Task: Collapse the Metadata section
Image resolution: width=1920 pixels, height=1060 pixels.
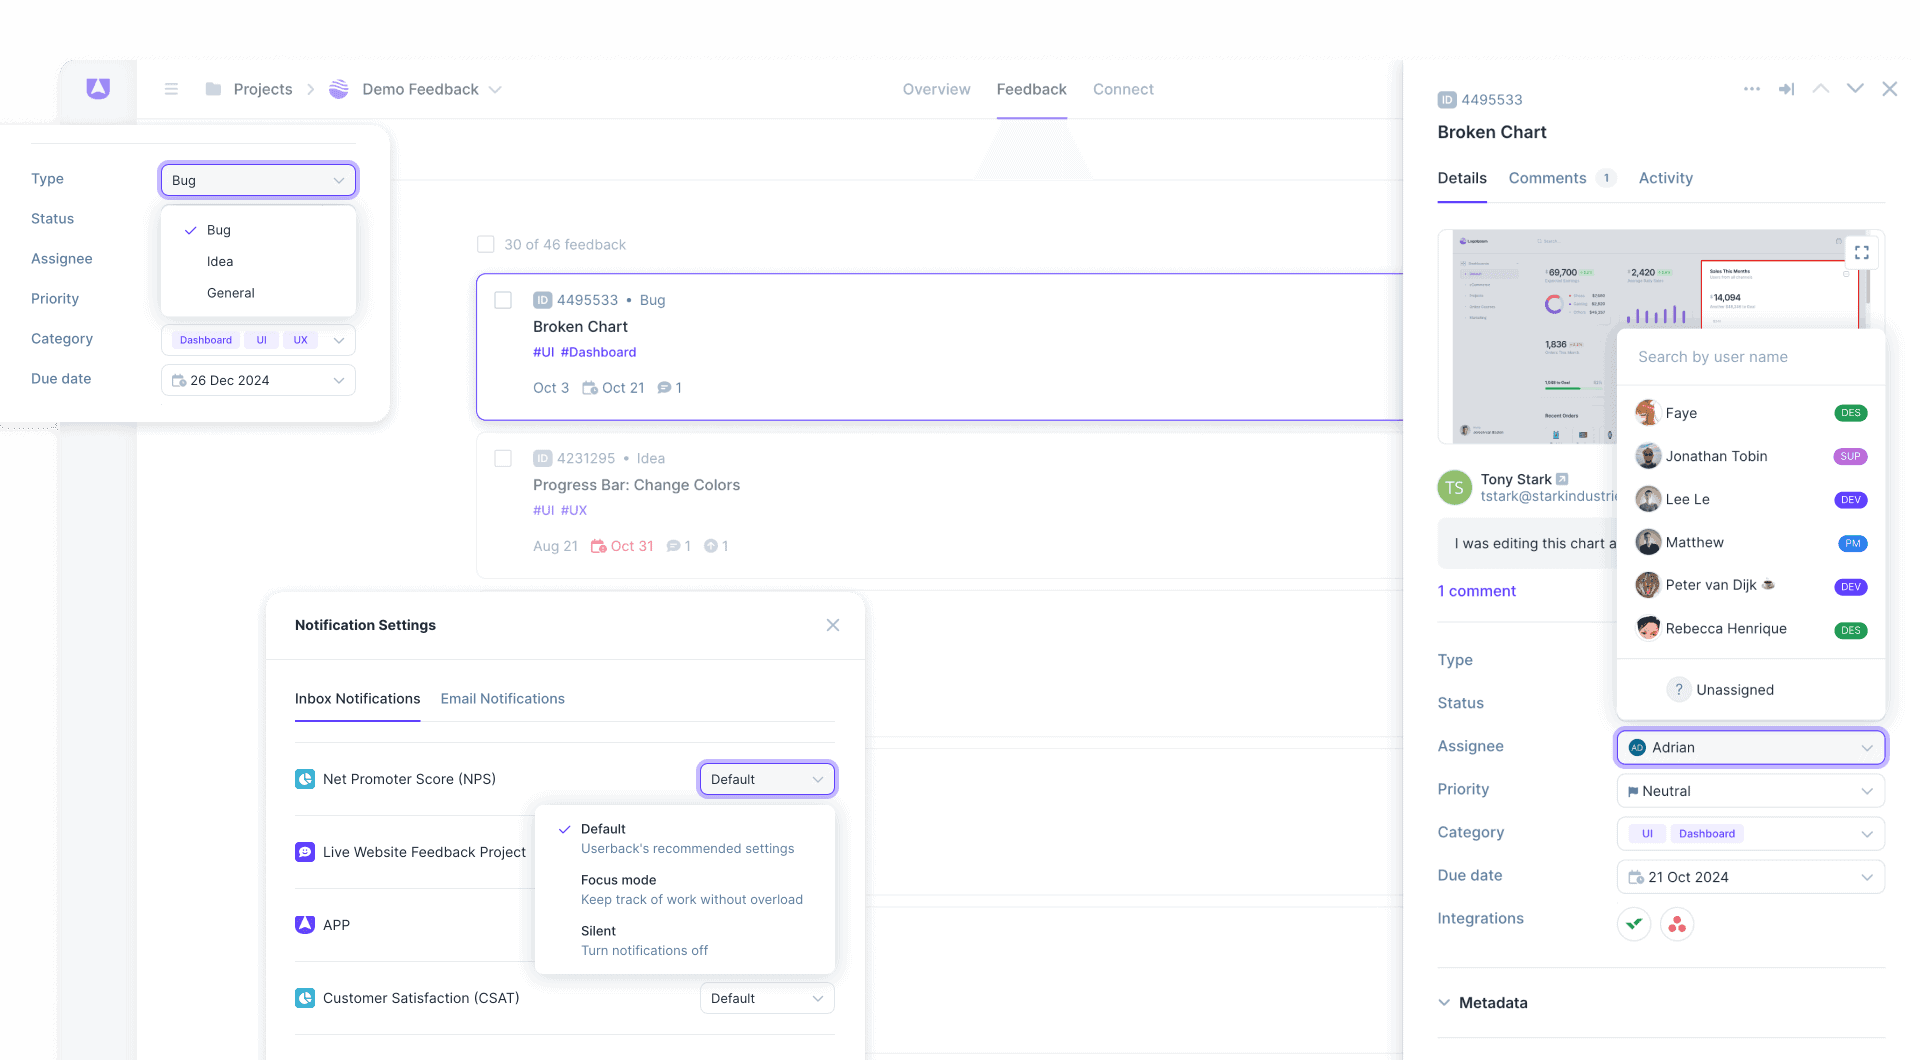Action: (x=1444, y=1002)
